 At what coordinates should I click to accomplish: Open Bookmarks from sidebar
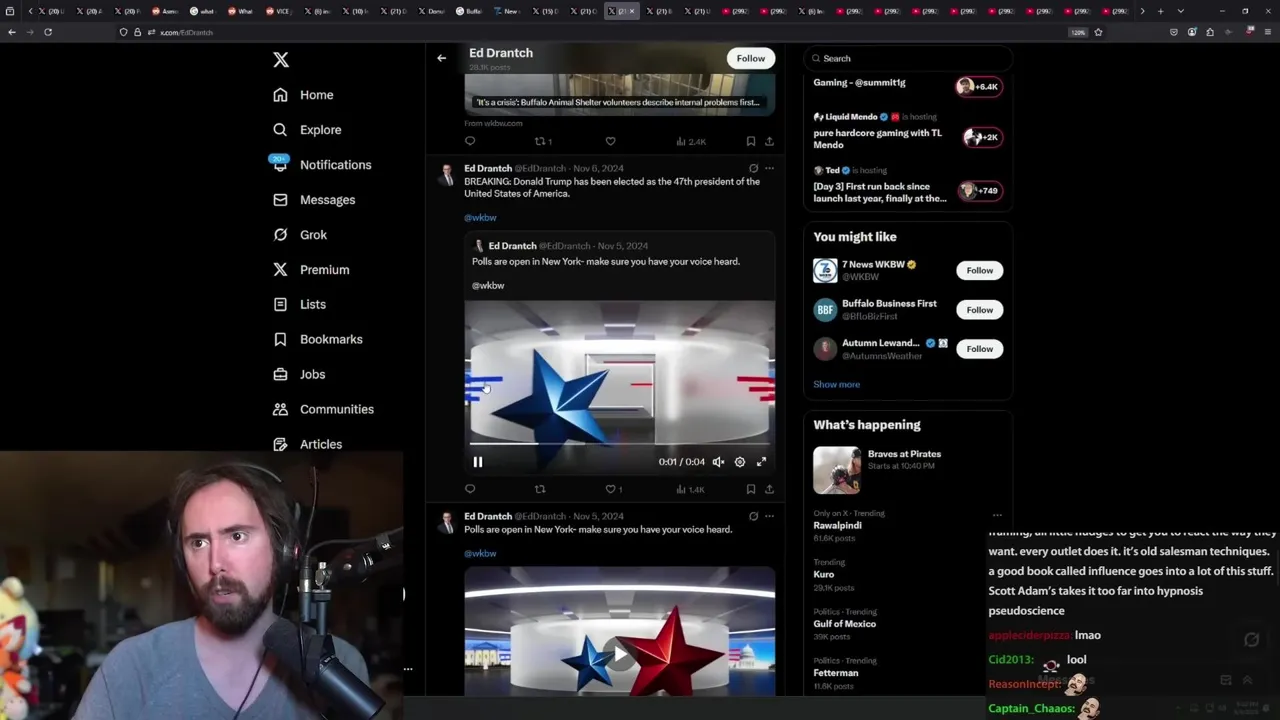(x=317, y=339)
